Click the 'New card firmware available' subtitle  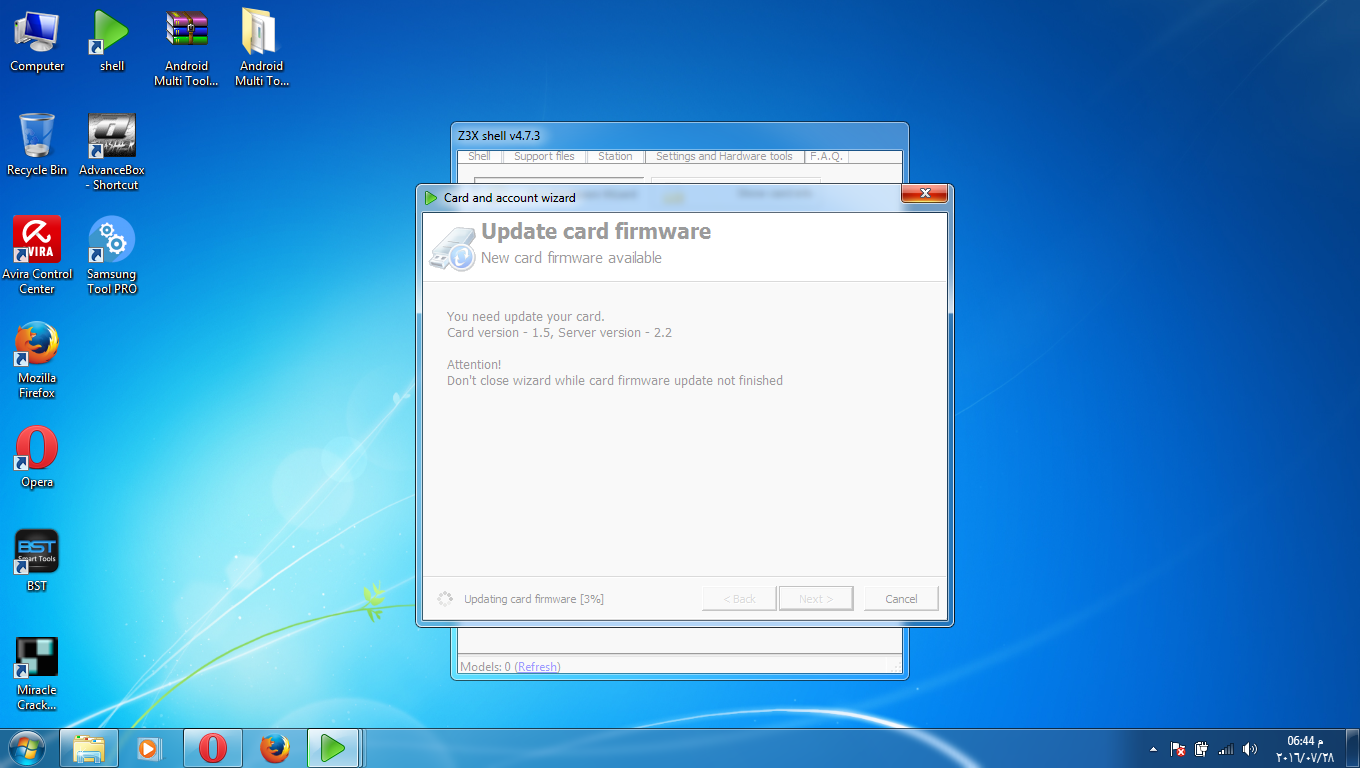pyautogui.click(x=571, y=258)
